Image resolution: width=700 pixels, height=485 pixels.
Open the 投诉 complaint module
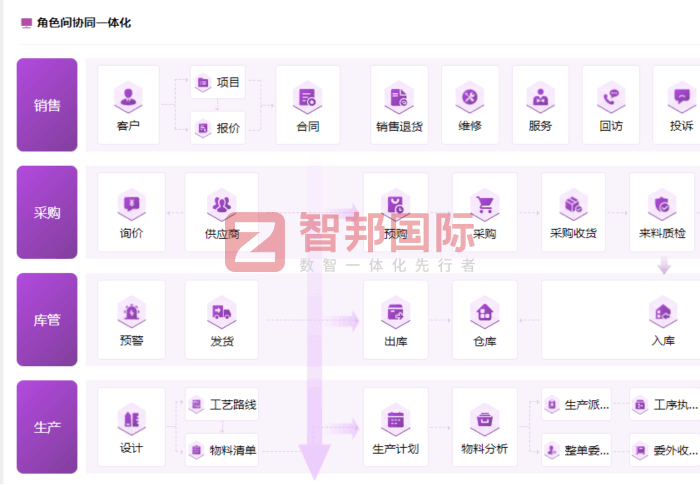[677, 105]
